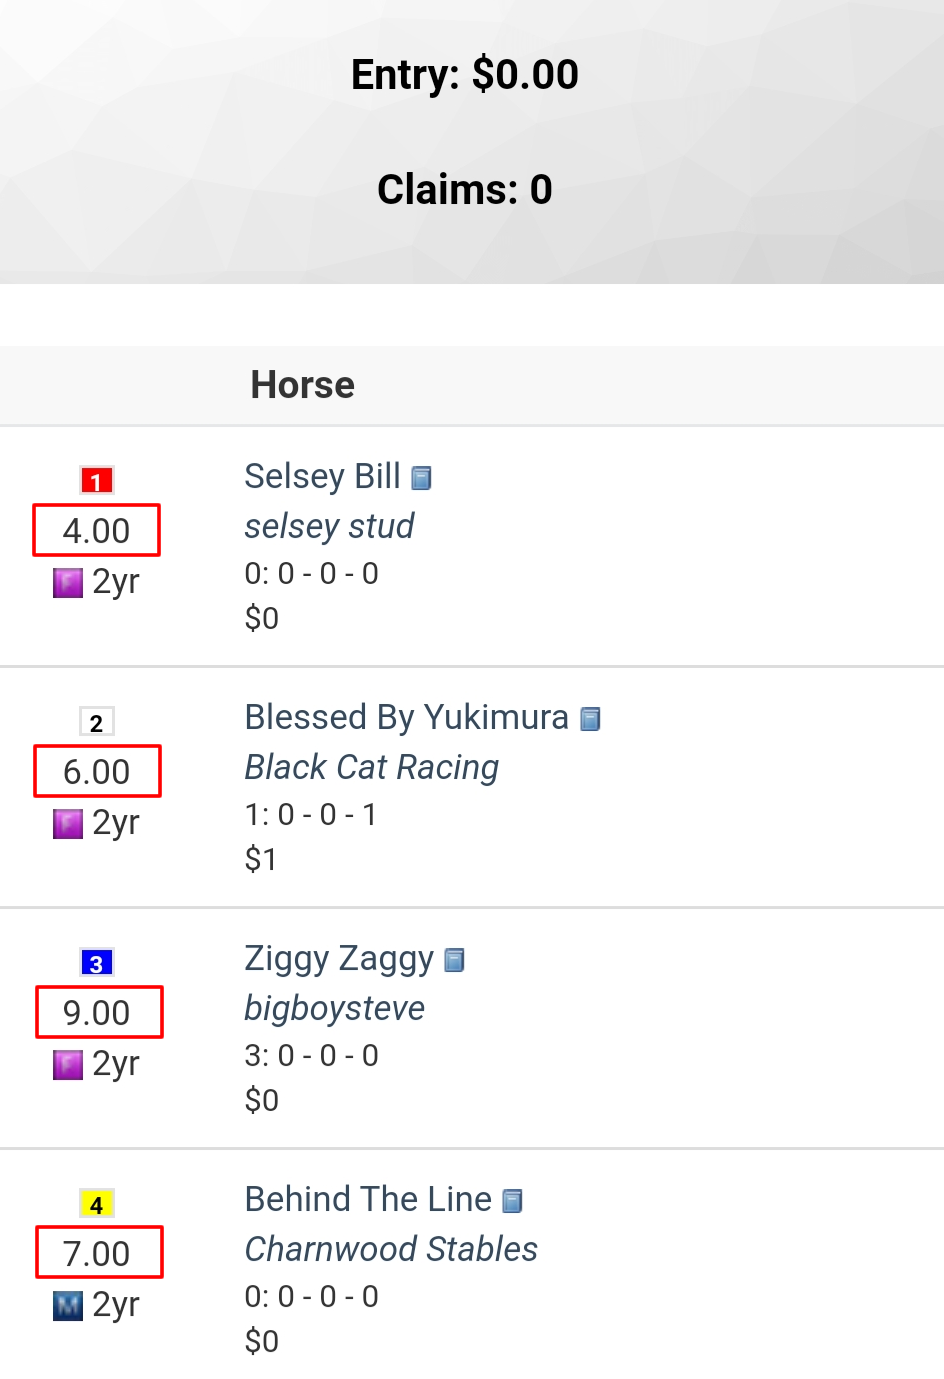944x1379 pixels.
Task: Click the blue saddle cloth number 3
Action: point(97,963)
